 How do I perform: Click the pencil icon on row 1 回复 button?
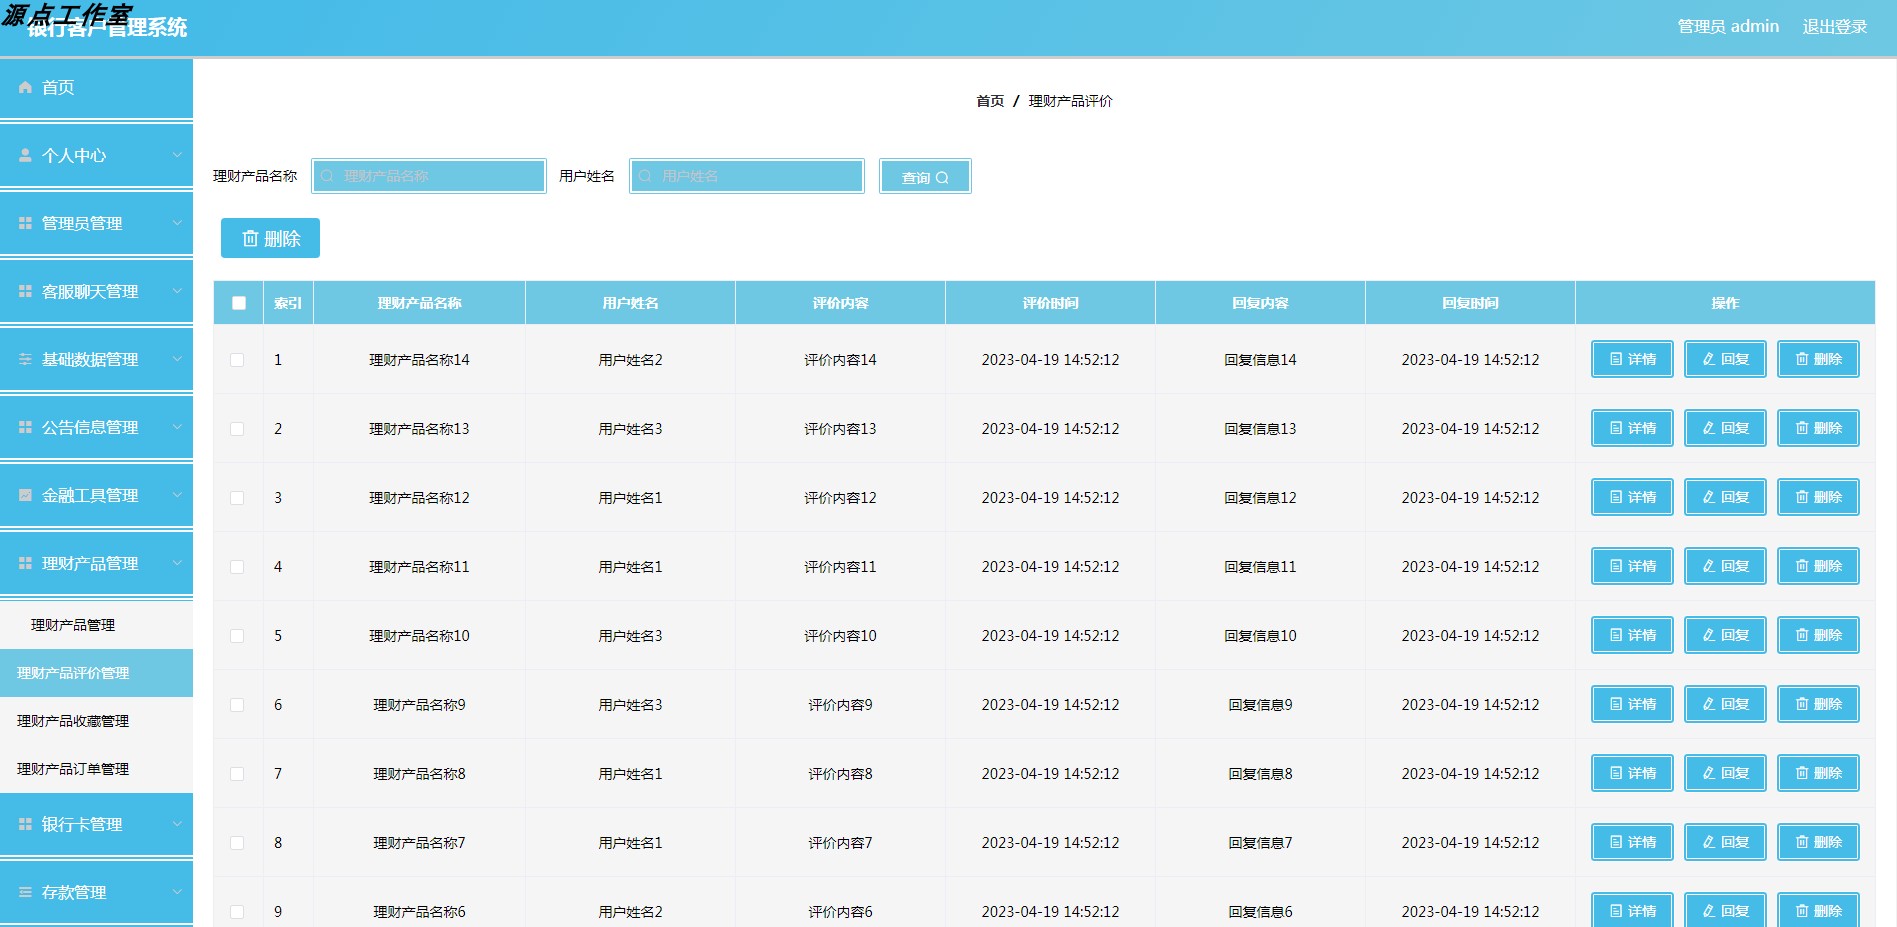[1709, 359]
